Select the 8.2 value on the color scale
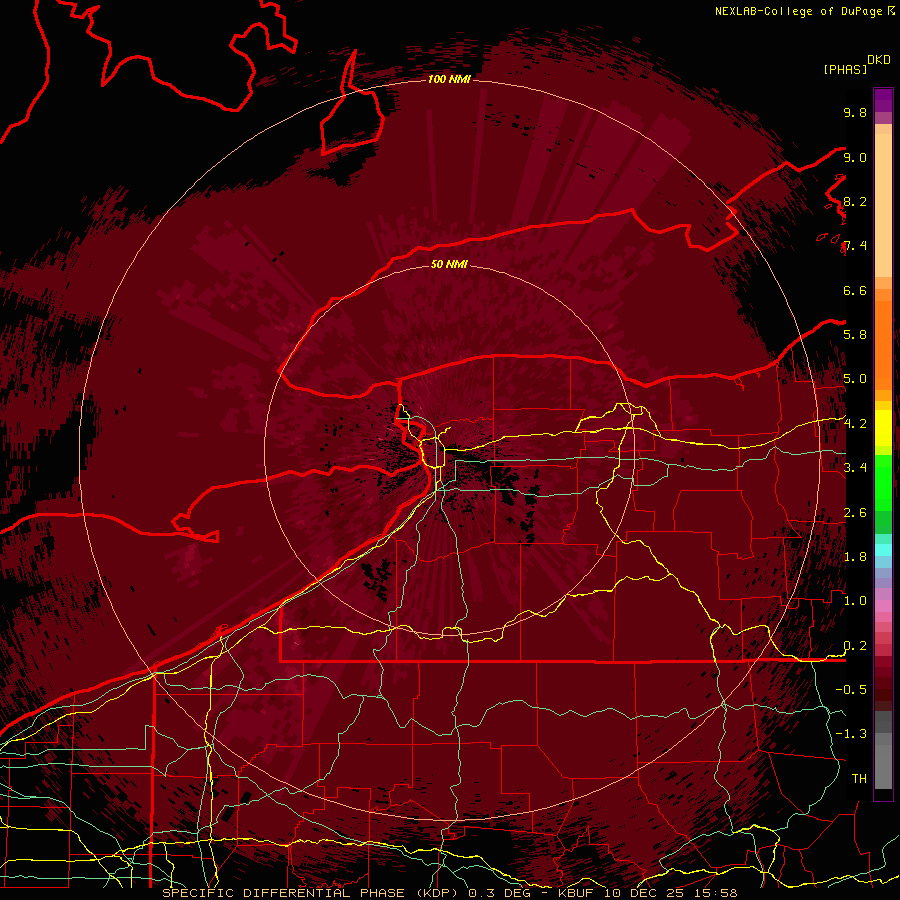This screenshot has height=900, width=900. click(855, 201)
